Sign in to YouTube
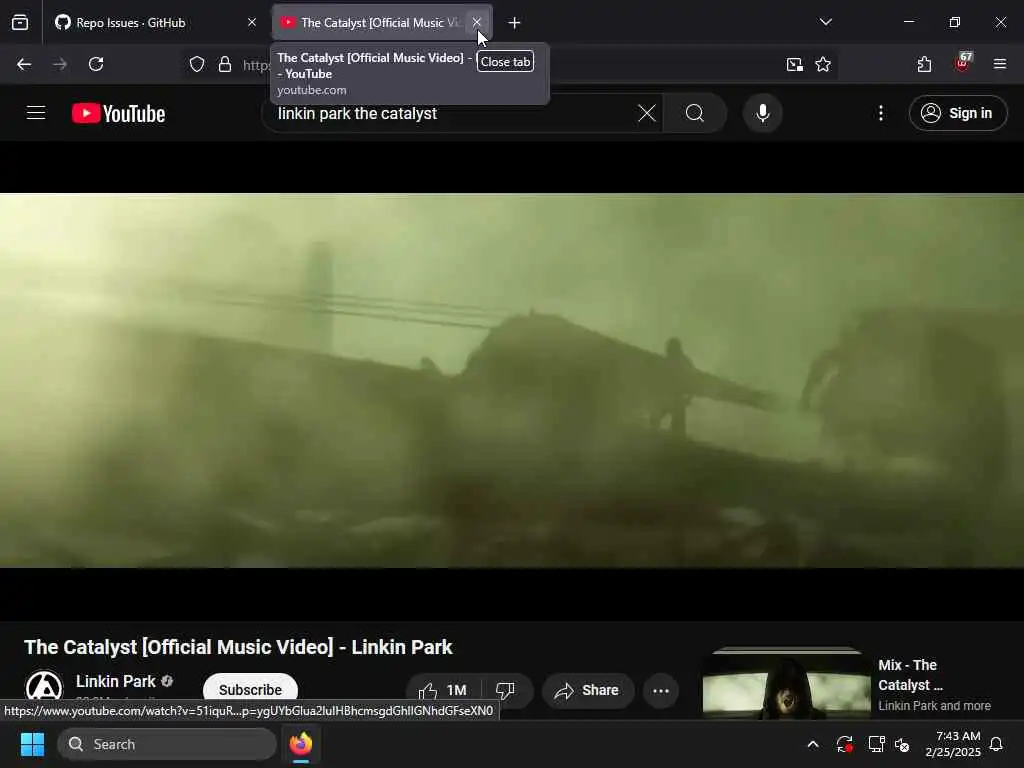The height and width of the screenshot is (768, 1024). 958,113
